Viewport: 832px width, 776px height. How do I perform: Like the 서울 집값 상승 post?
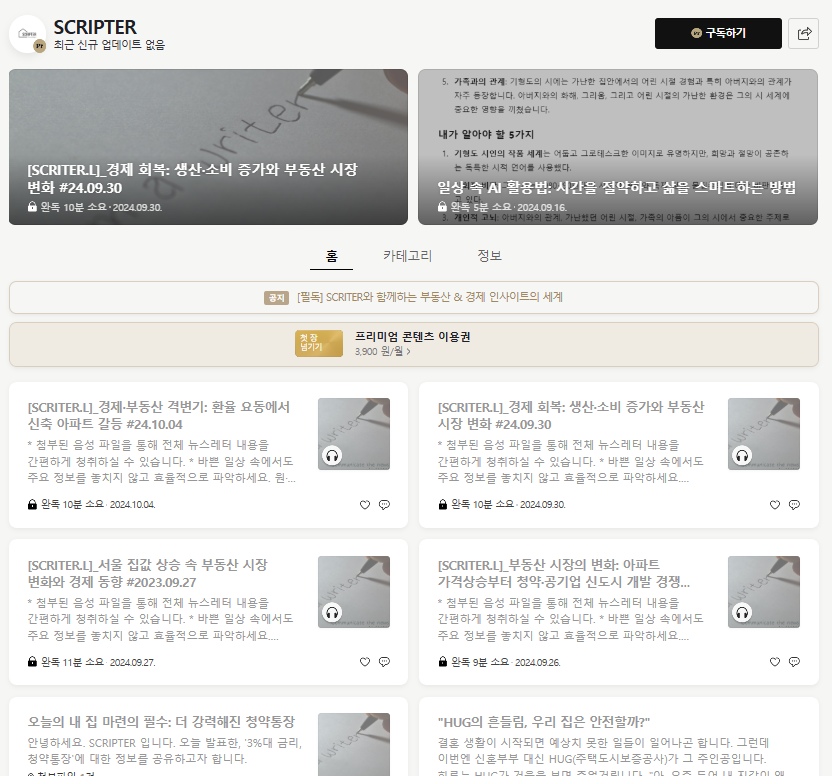click(365, 662)
